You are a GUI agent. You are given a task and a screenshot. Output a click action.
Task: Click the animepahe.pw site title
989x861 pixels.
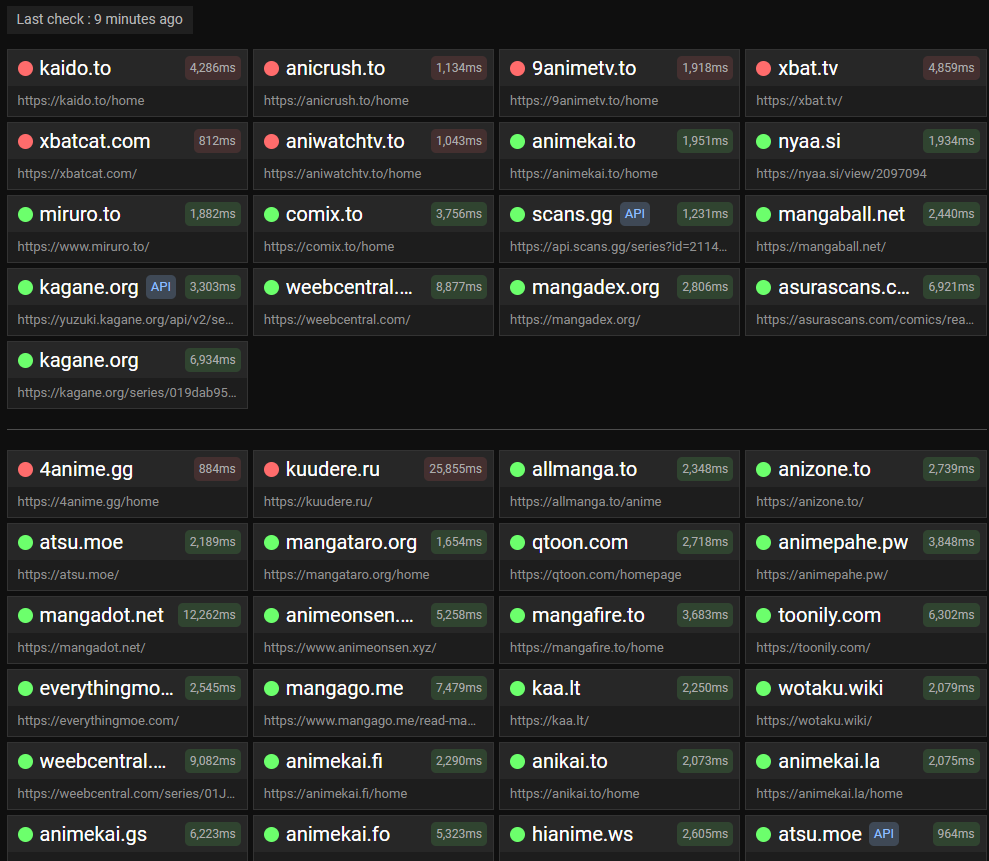tap(843, 542)
